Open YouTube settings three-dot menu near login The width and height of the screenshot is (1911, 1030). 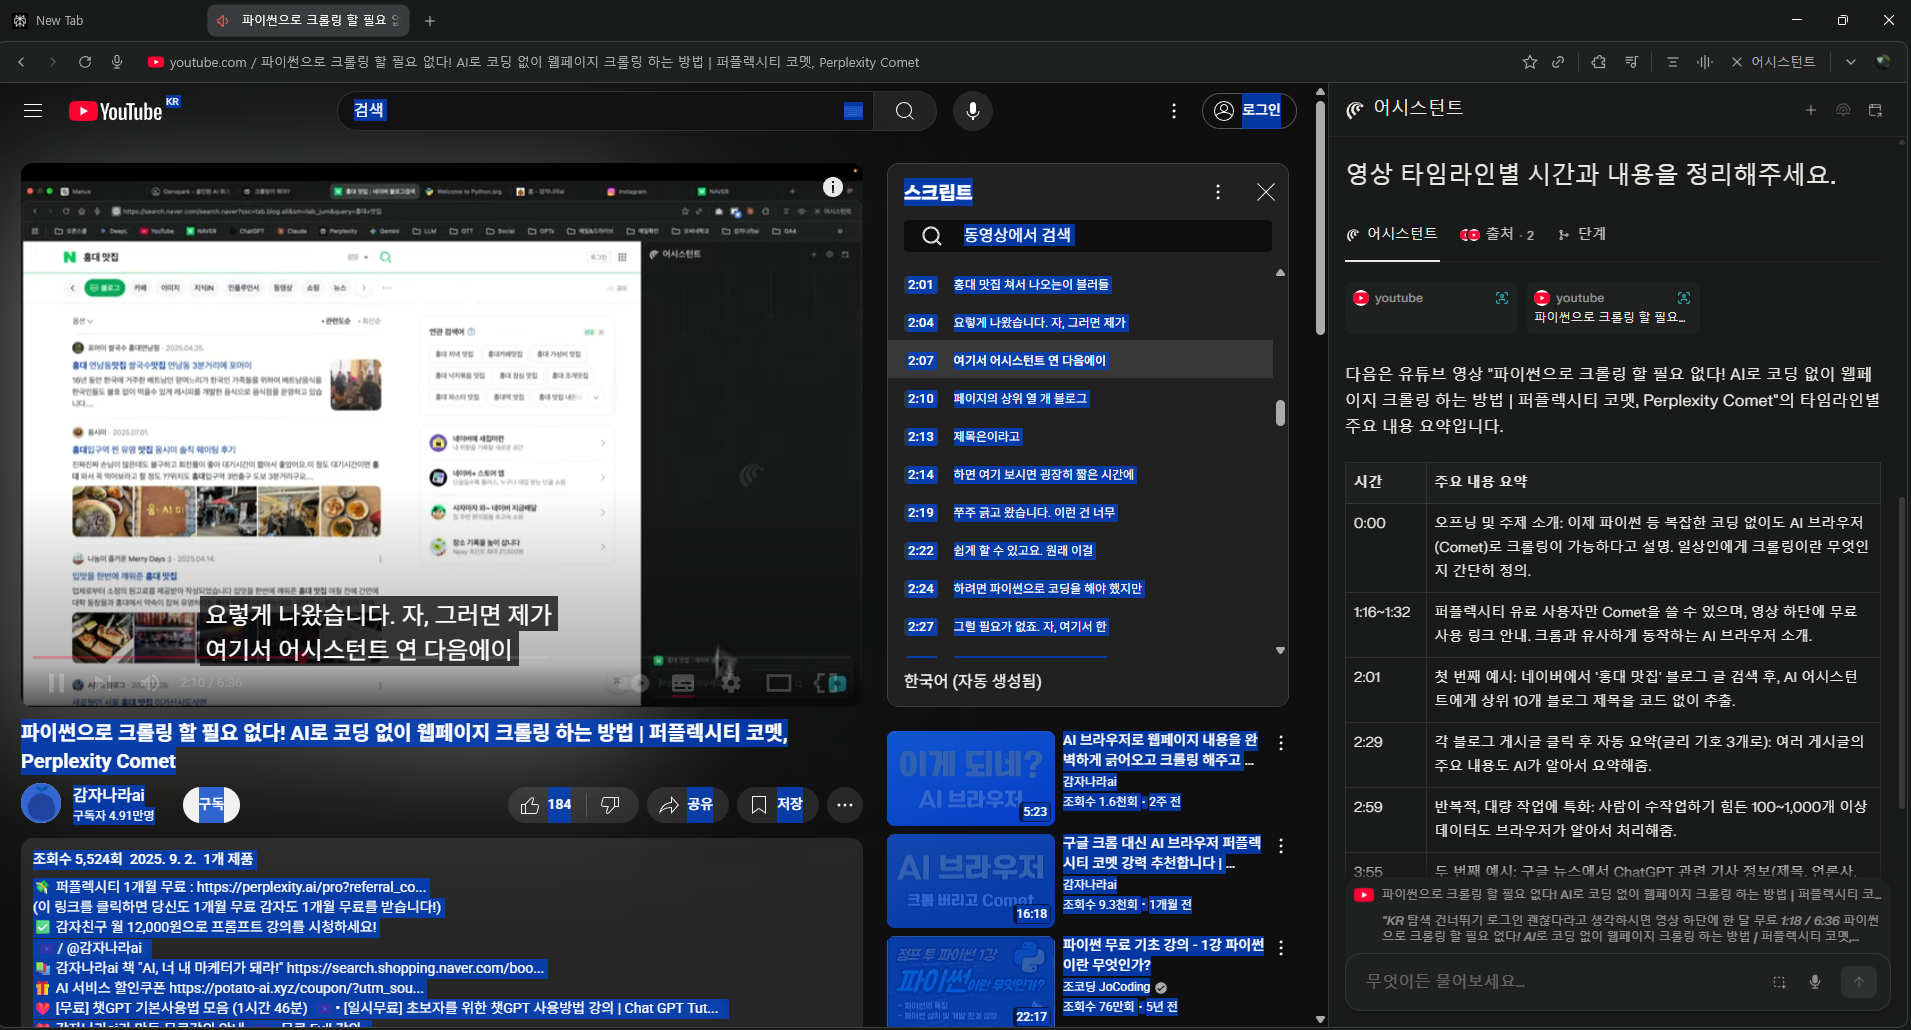[1174, 111]
